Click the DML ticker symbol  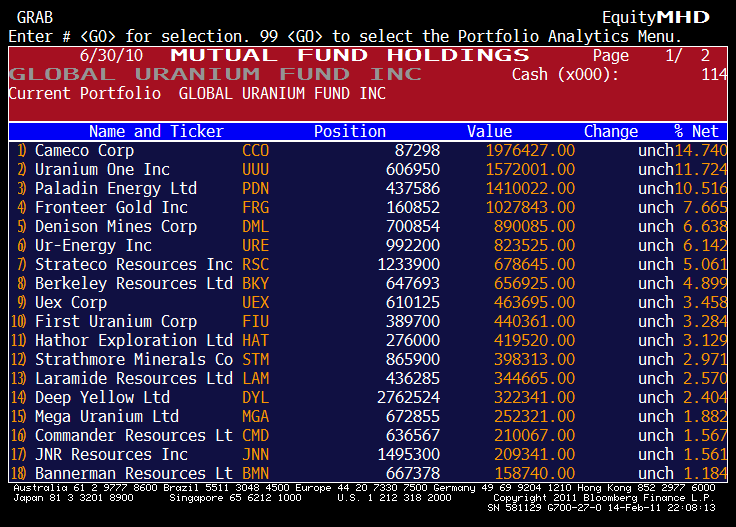(x=255, y=227)
